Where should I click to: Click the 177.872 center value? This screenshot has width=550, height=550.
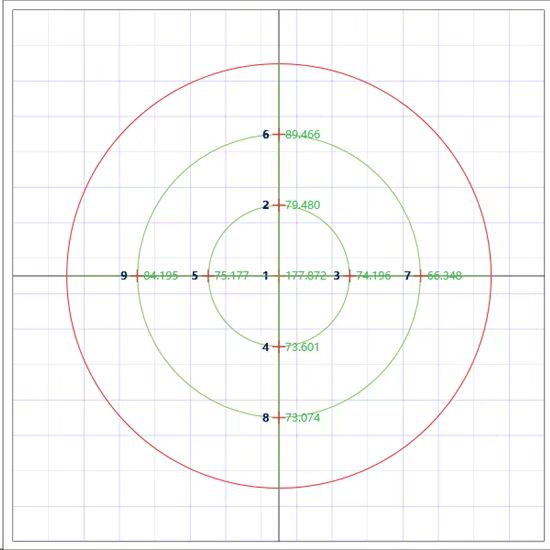(x=306, y=276)
